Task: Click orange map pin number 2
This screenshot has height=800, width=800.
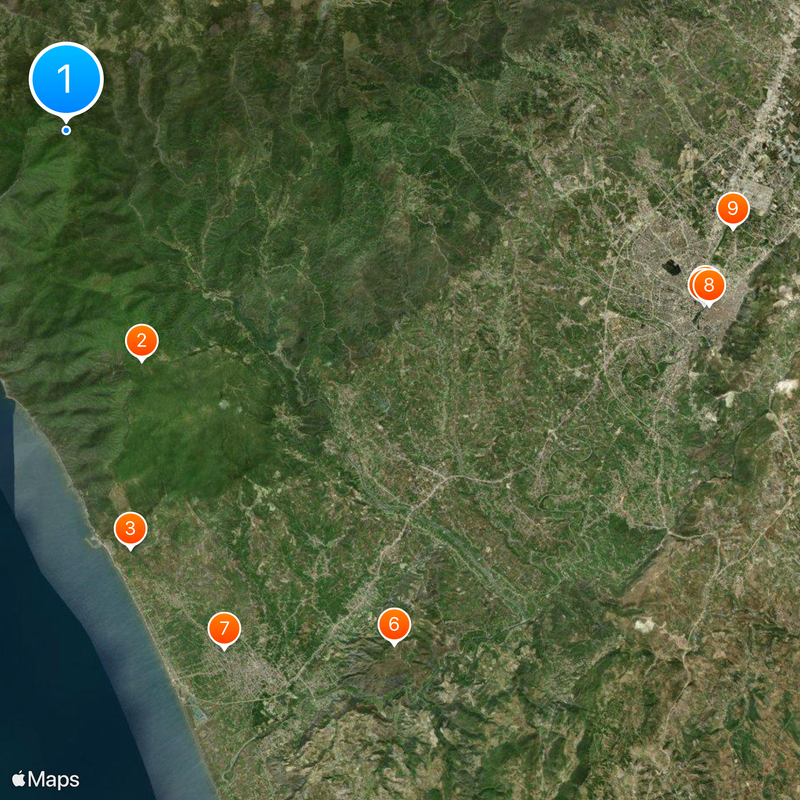Action: tap(141, 342)
